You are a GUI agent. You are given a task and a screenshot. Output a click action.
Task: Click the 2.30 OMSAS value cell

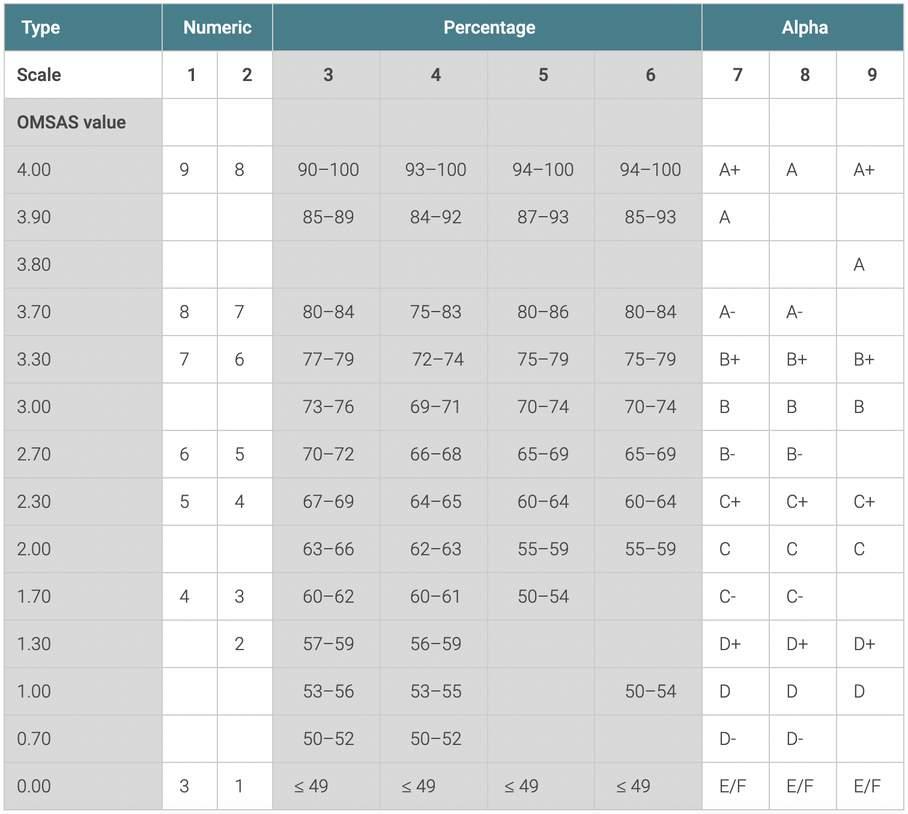(x=83, y=502)
